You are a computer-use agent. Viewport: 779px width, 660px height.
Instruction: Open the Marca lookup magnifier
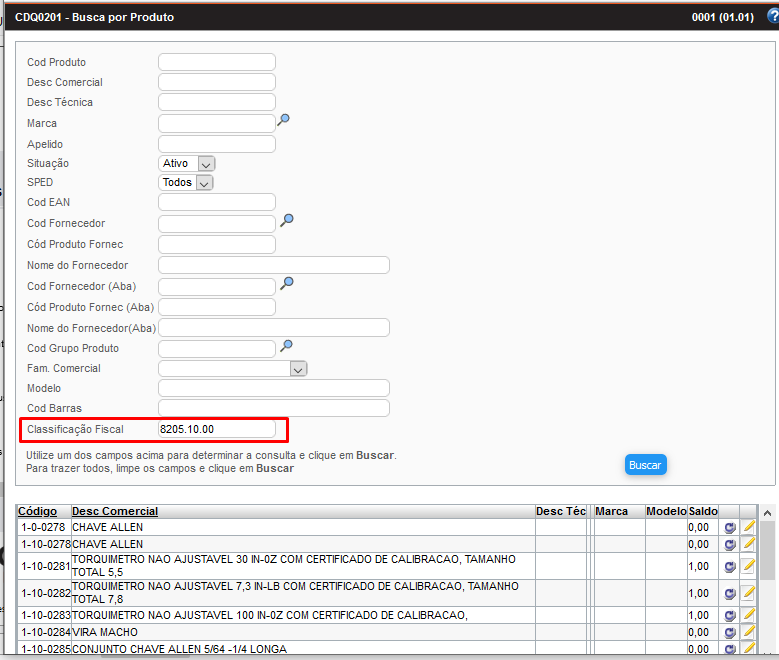tap(284, 120)
